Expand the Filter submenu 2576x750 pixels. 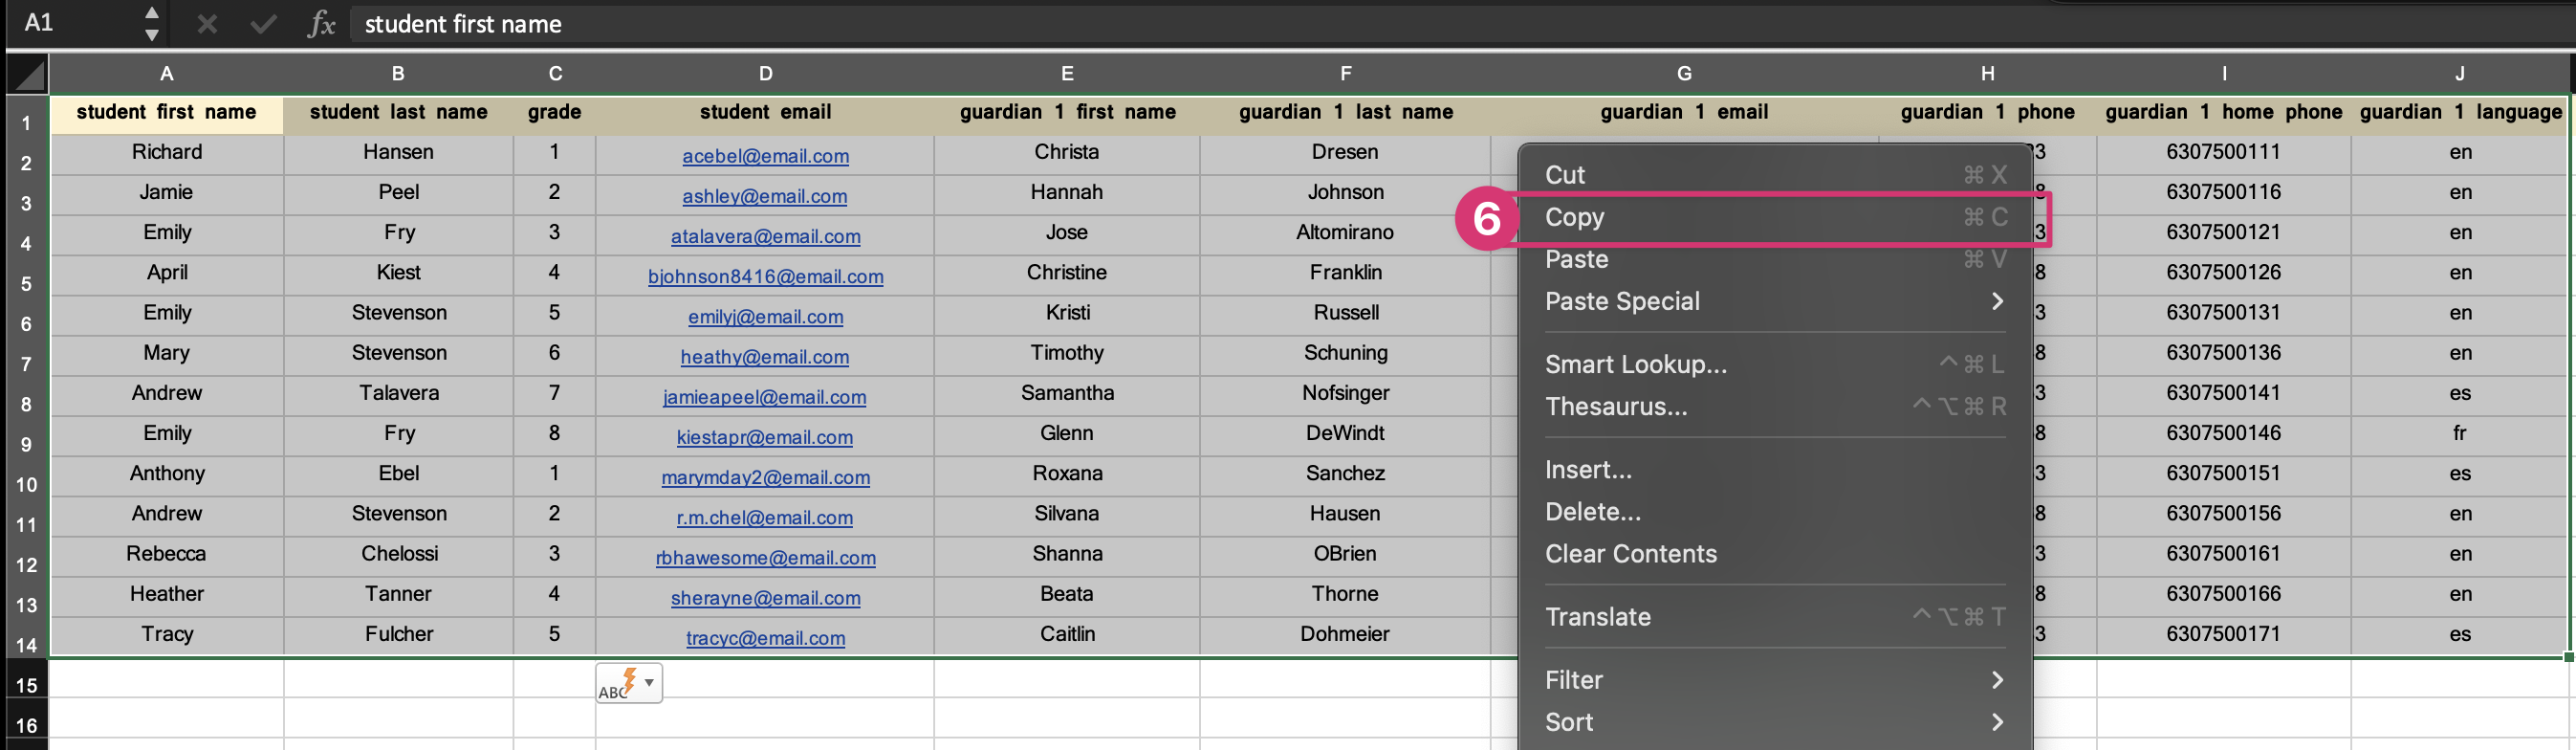tap(1773, 680)
